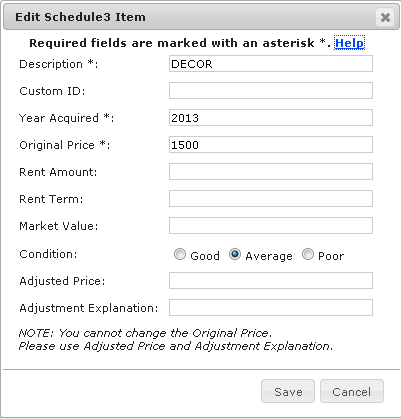The image size is (401, 419).
Task: Save the schedule item changes
Action: click(288, 391)
